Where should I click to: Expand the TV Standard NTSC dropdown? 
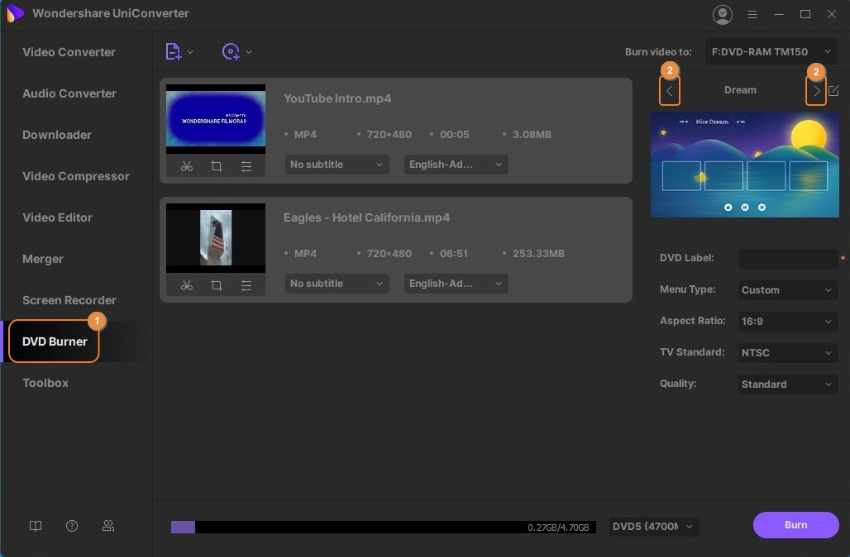tap(787, 353)
